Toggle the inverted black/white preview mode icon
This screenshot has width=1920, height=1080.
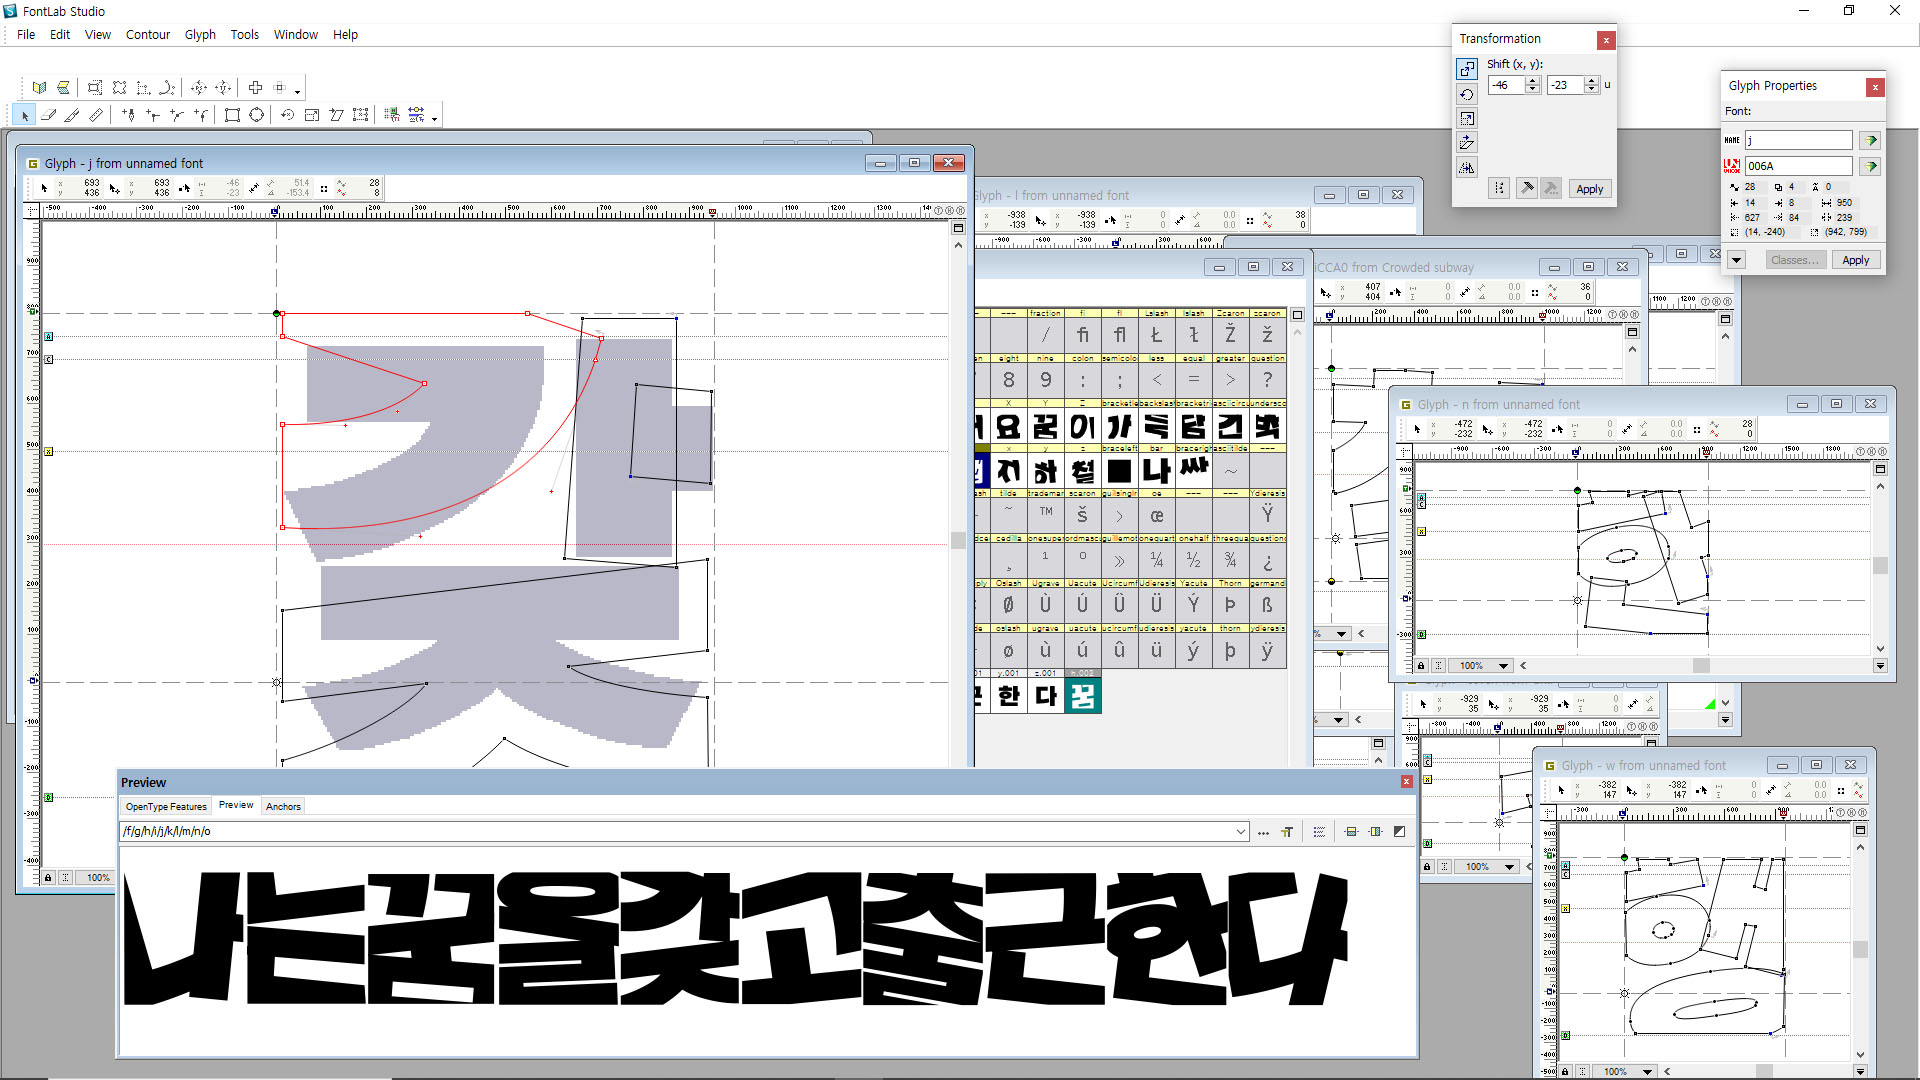(x=1399, y=831)
